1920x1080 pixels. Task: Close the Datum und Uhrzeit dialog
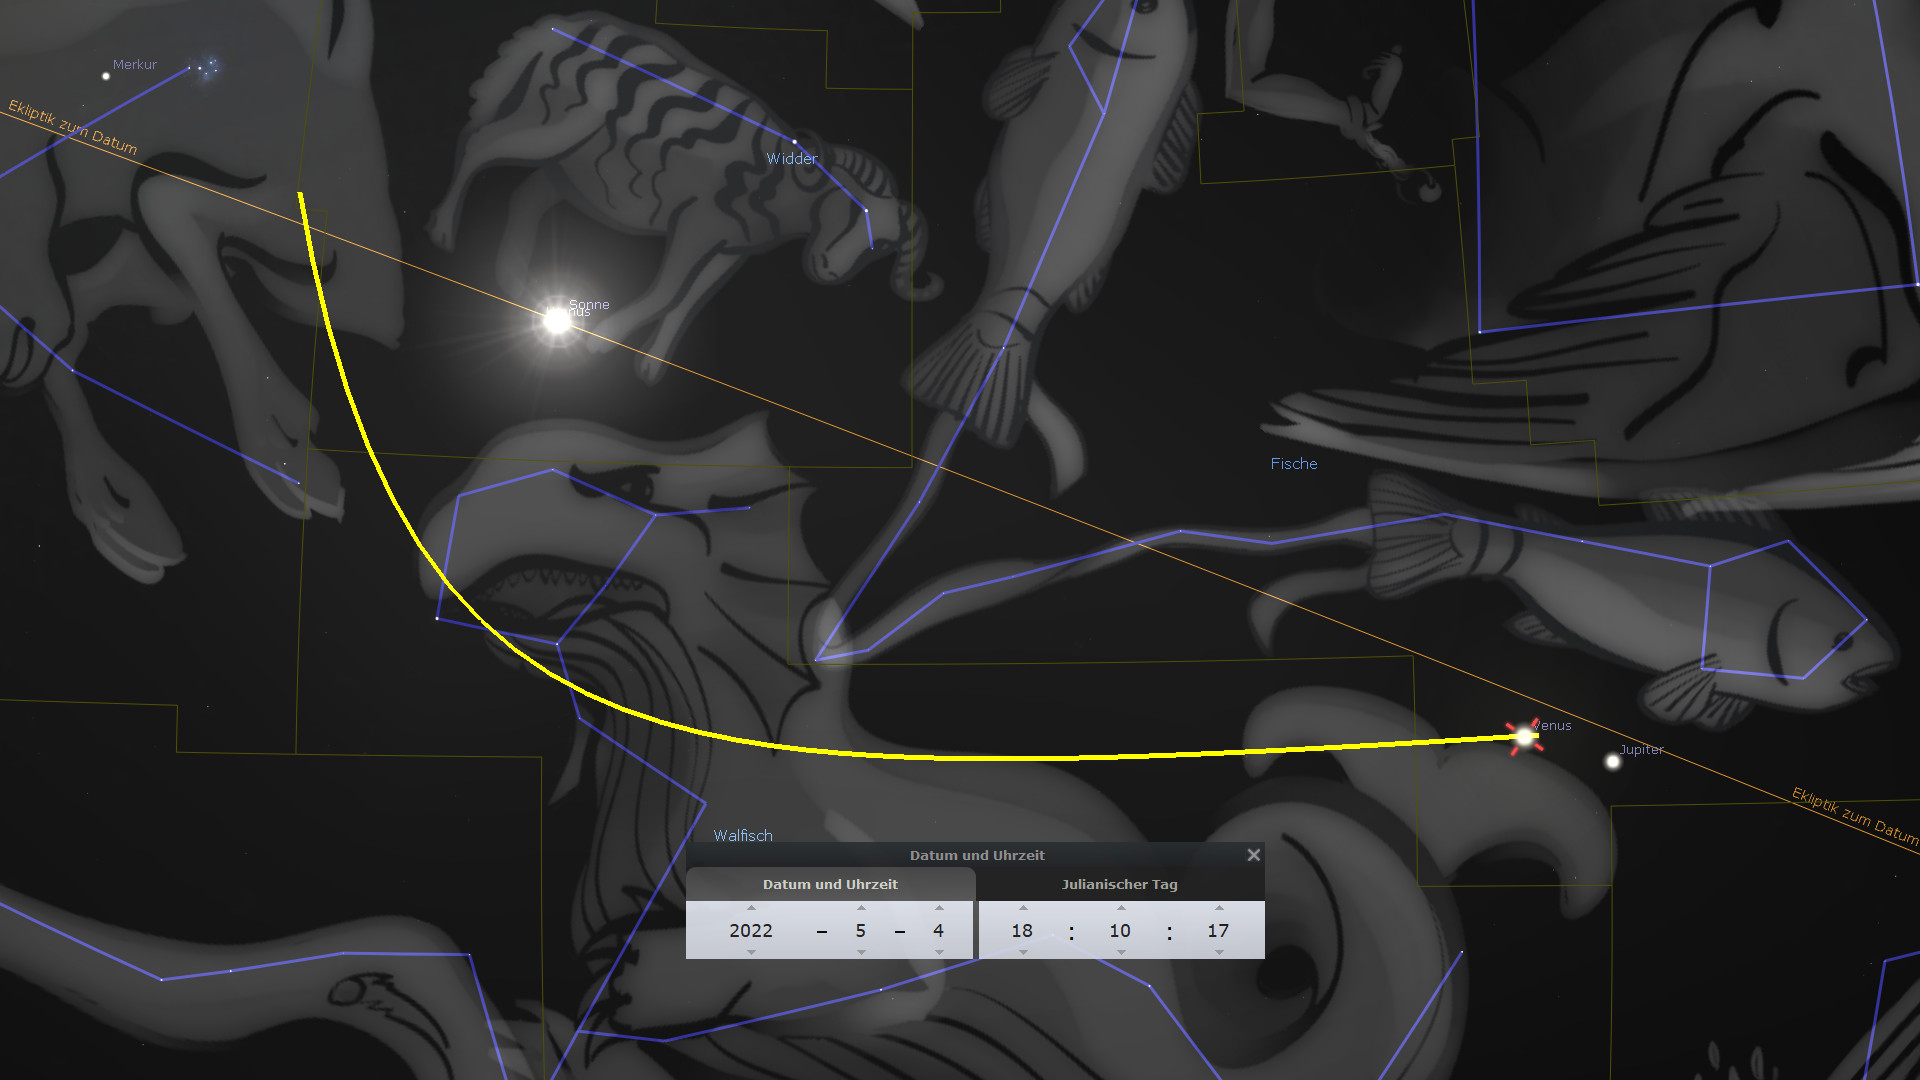click(x=1253, y=855)
